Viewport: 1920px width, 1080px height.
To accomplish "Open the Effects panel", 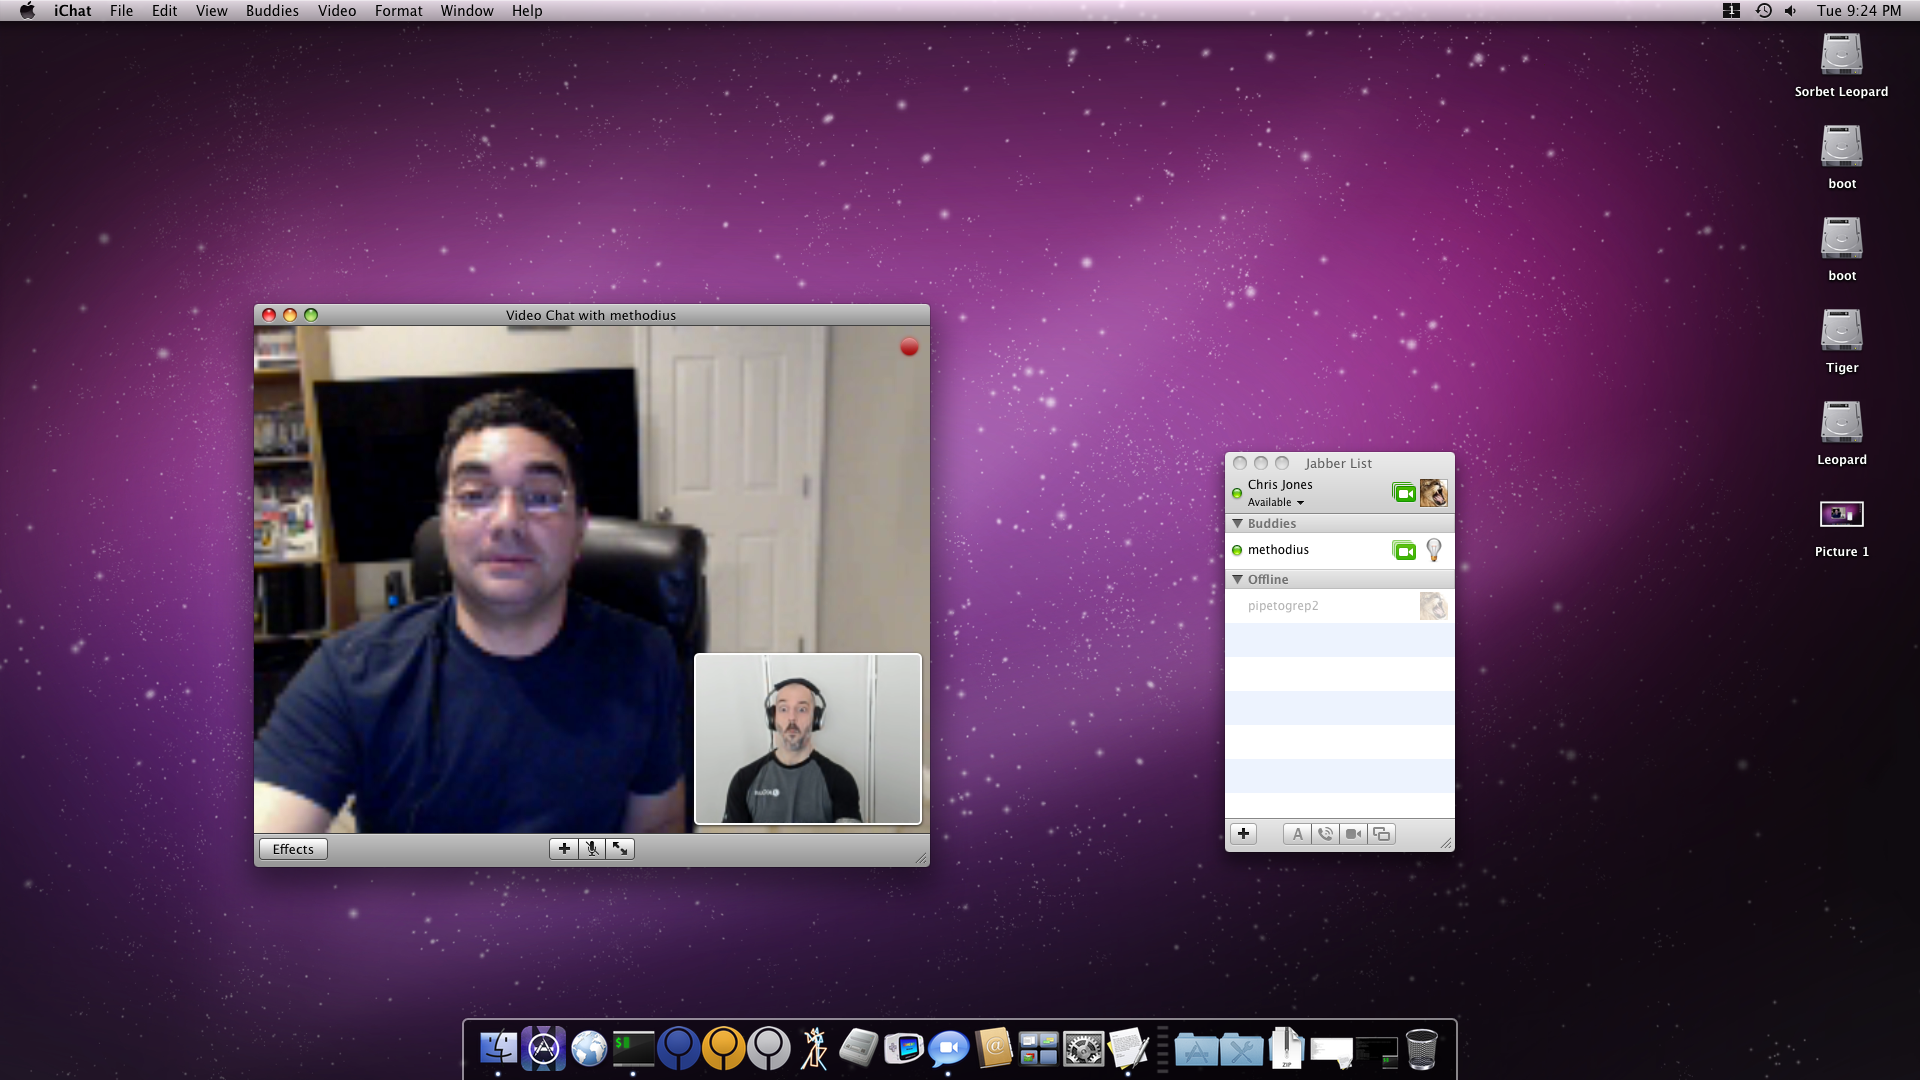I will 293,849.
